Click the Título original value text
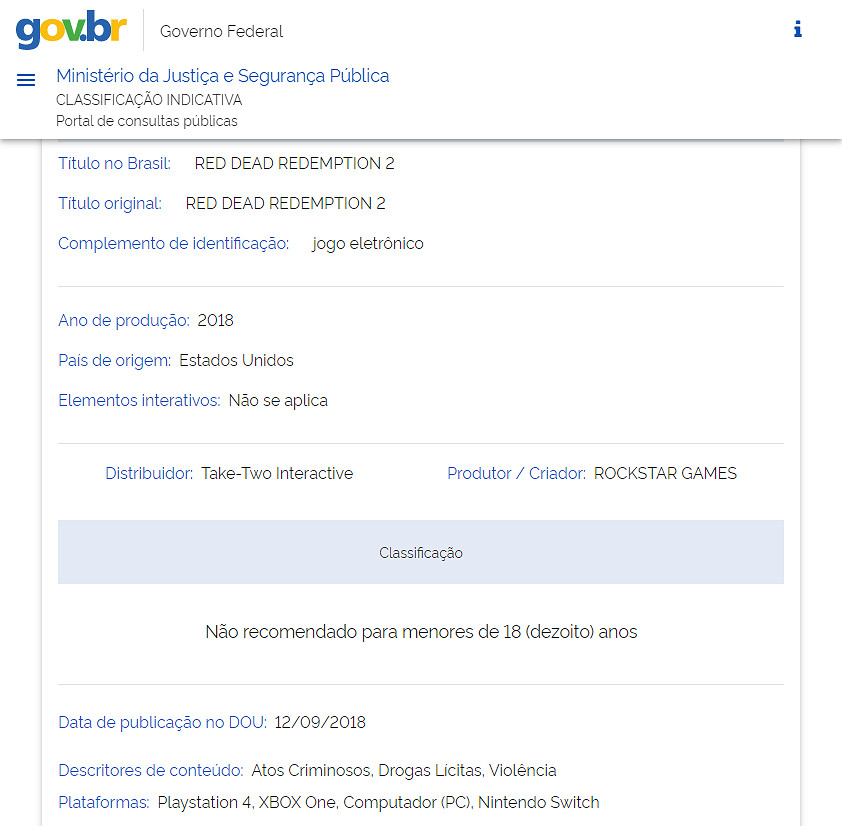842x826 pixels. tap(285, 203)
